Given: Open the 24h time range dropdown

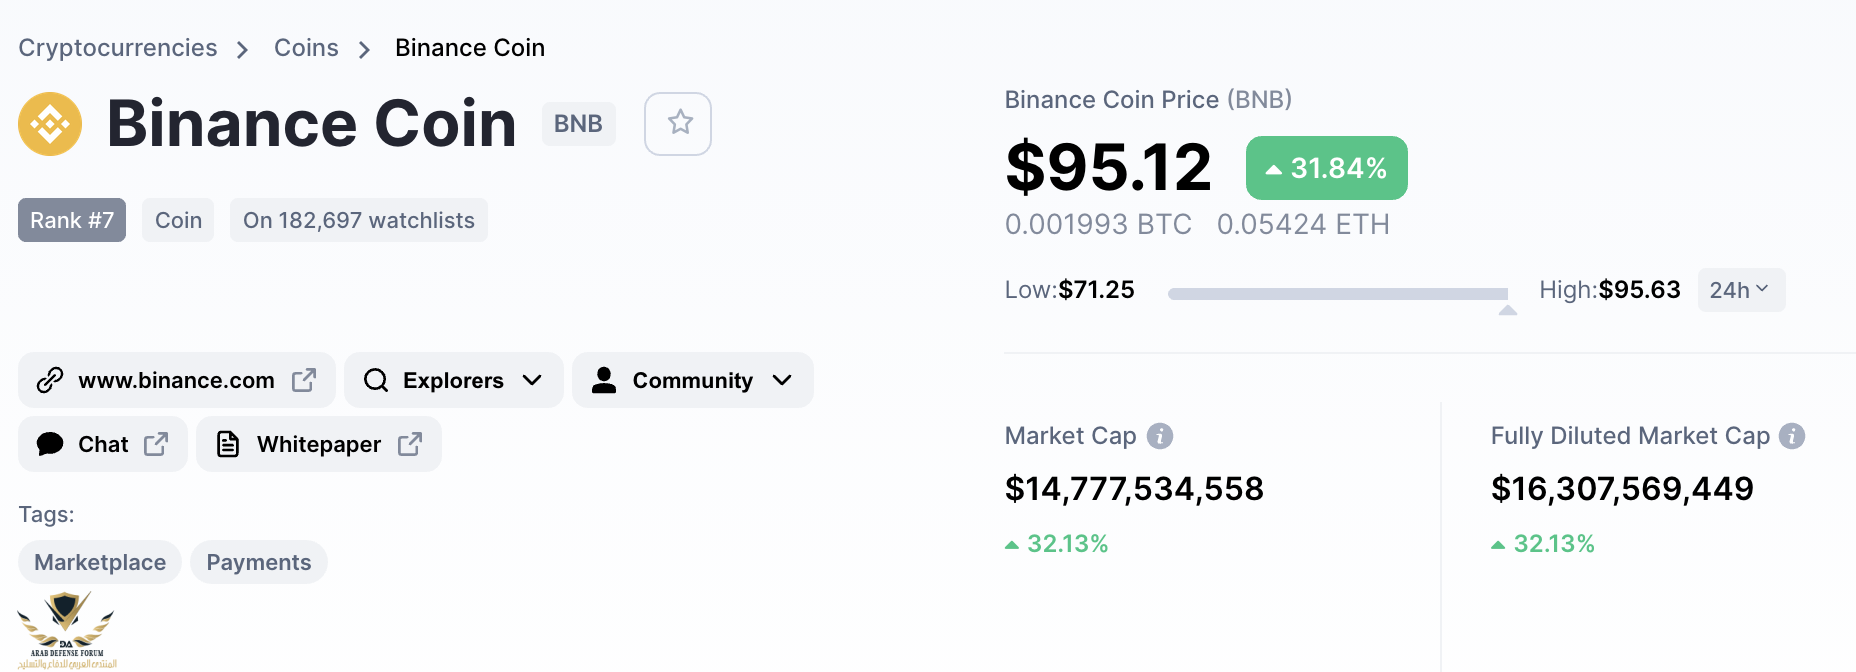Looking at the screenshot, I should [1740, 290].
